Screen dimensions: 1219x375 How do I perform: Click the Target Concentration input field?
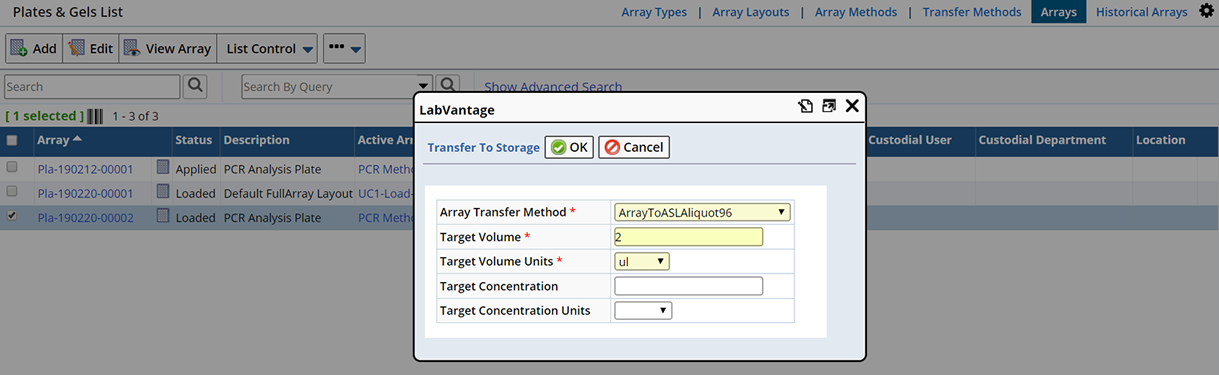point(688,286)
